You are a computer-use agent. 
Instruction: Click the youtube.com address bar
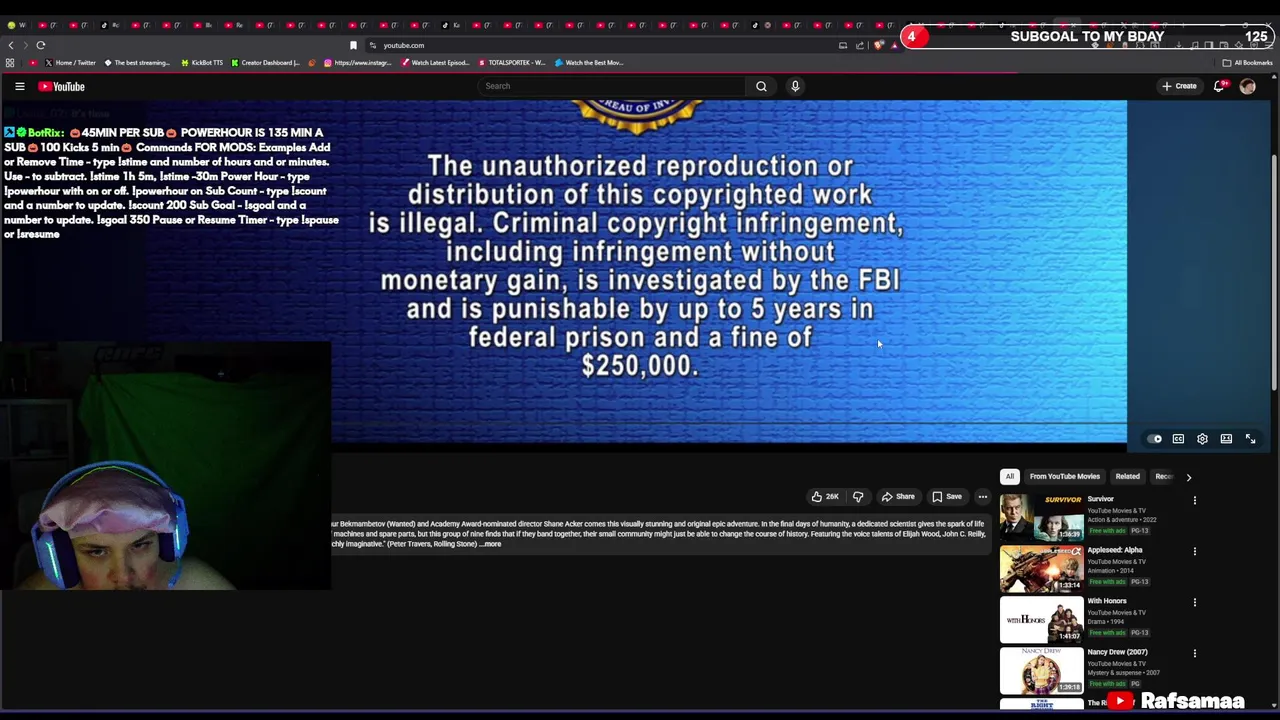pos(600,45)
